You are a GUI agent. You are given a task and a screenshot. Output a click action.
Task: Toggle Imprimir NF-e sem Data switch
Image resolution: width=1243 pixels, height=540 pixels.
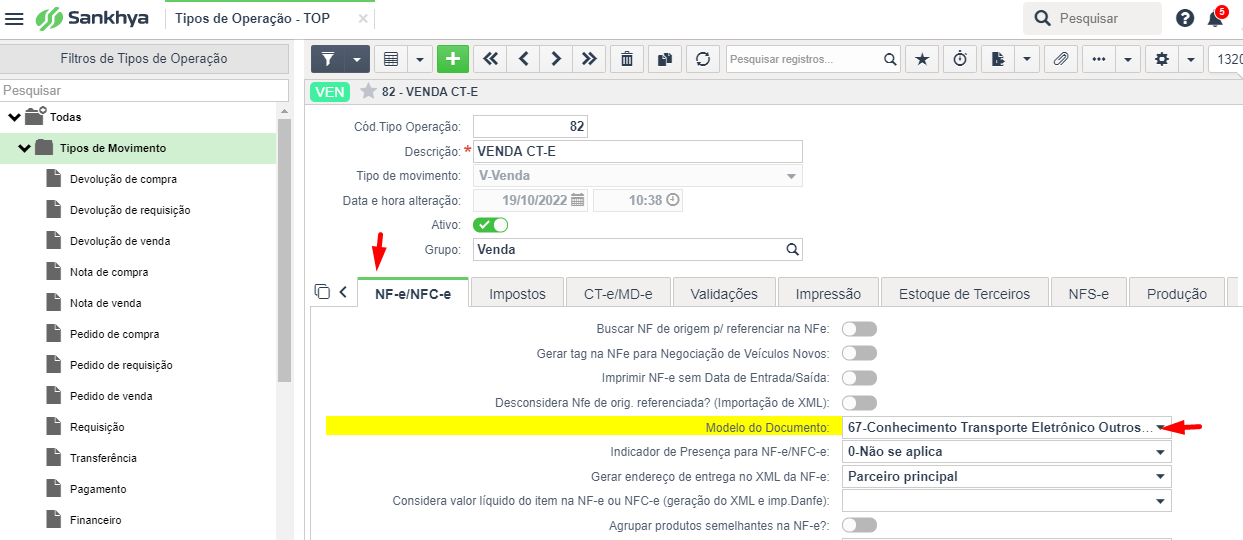tap(859, 378)
